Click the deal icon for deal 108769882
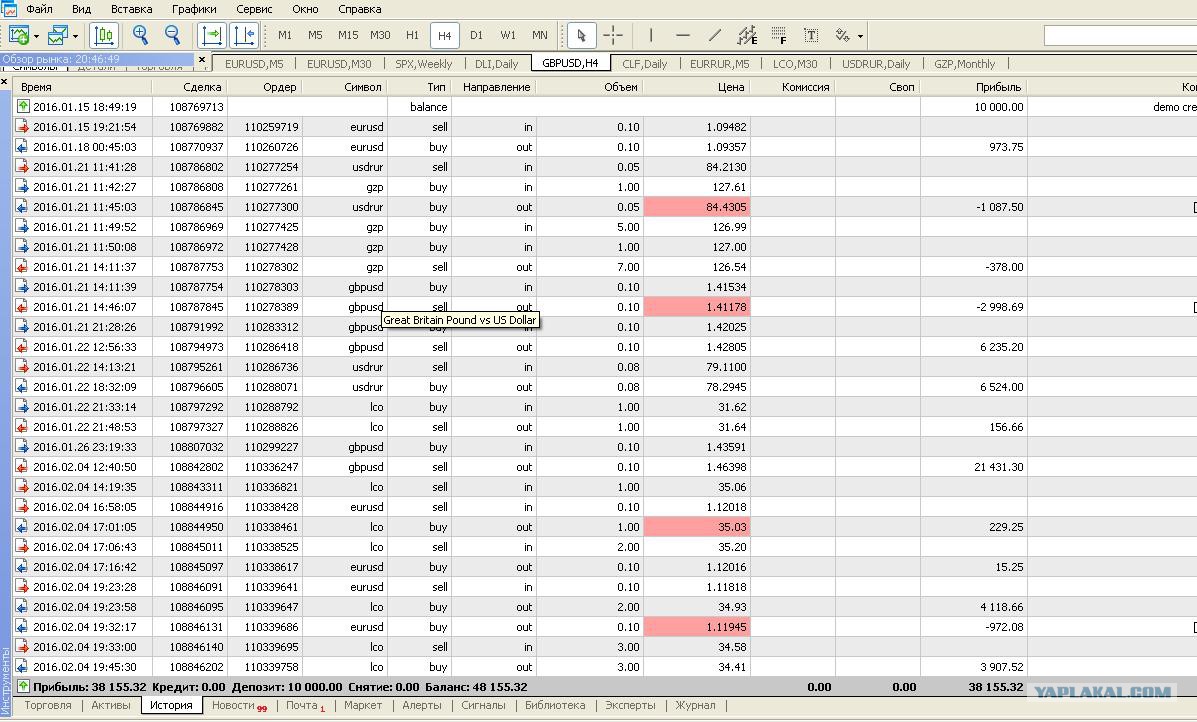 [22, 127]
